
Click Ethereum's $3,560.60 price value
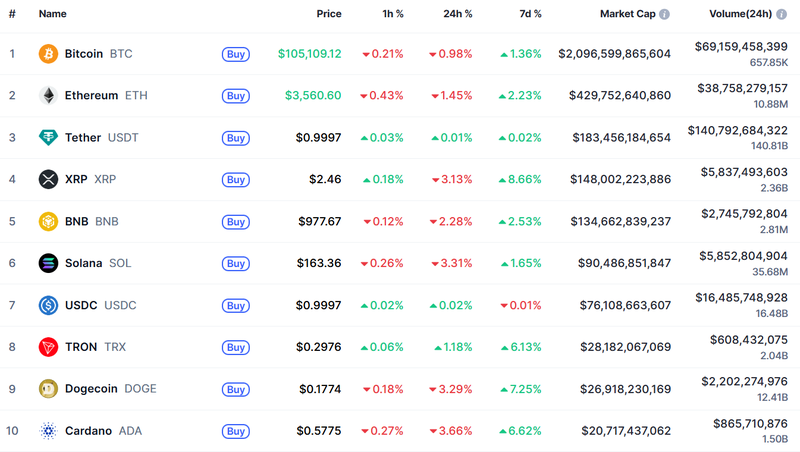pos(312,96)
